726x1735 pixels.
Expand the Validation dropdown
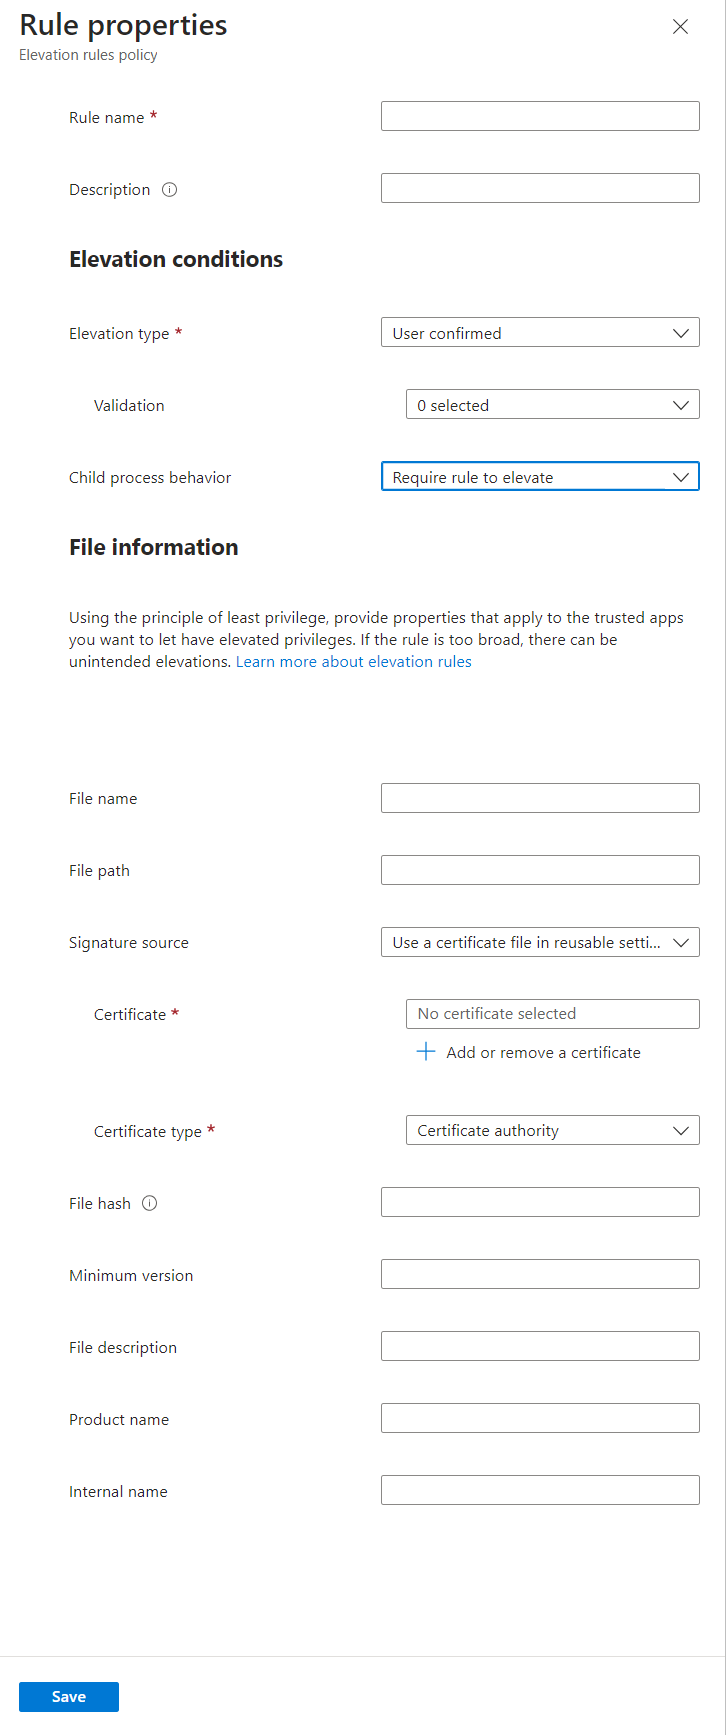(552, 405)
